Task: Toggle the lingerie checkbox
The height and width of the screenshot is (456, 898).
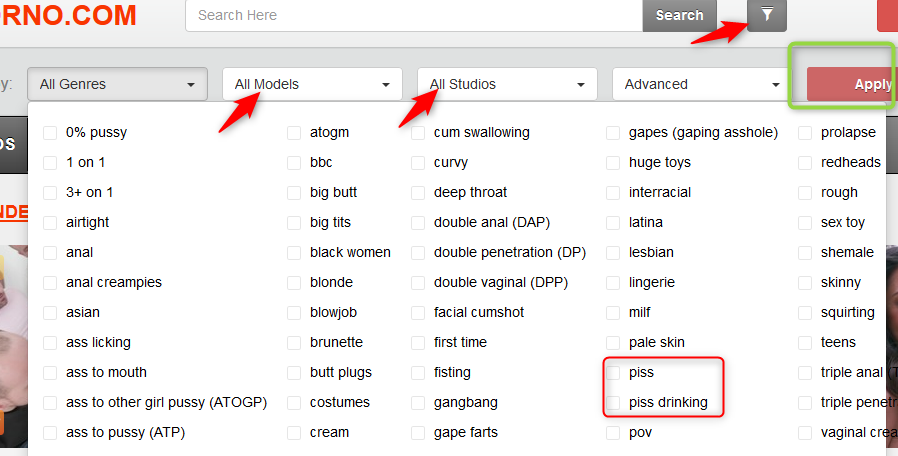Action: click(x=613, y=282)
